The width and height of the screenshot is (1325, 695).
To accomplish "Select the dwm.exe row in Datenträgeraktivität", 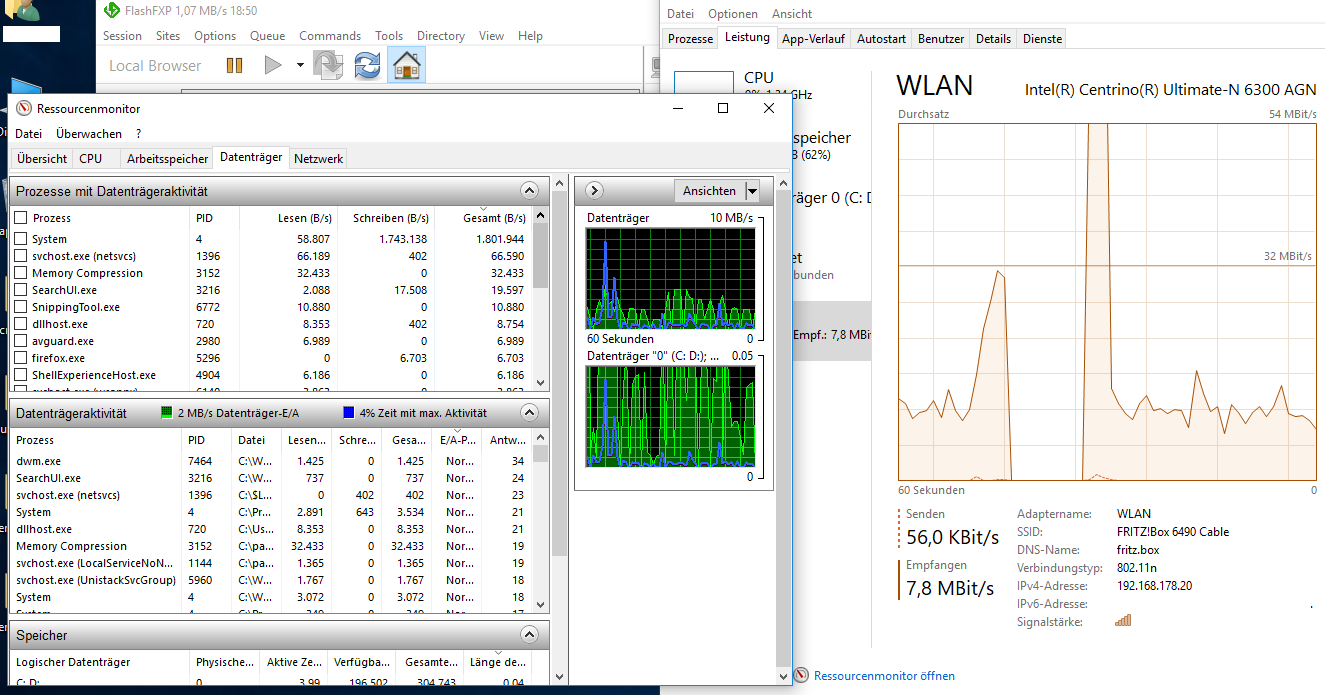I will pyautogui.click(x=271, y=461).
